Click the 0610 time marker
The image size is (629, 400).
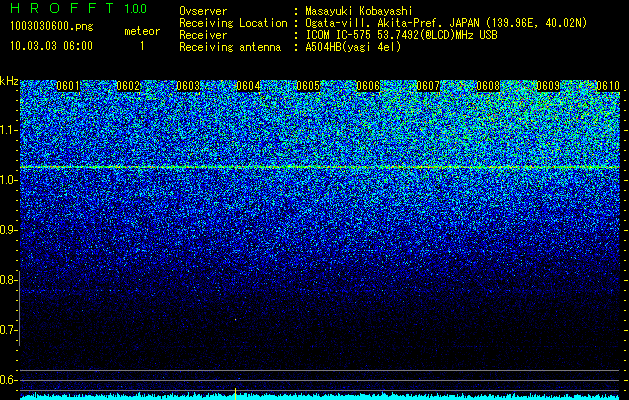(608, 86)
